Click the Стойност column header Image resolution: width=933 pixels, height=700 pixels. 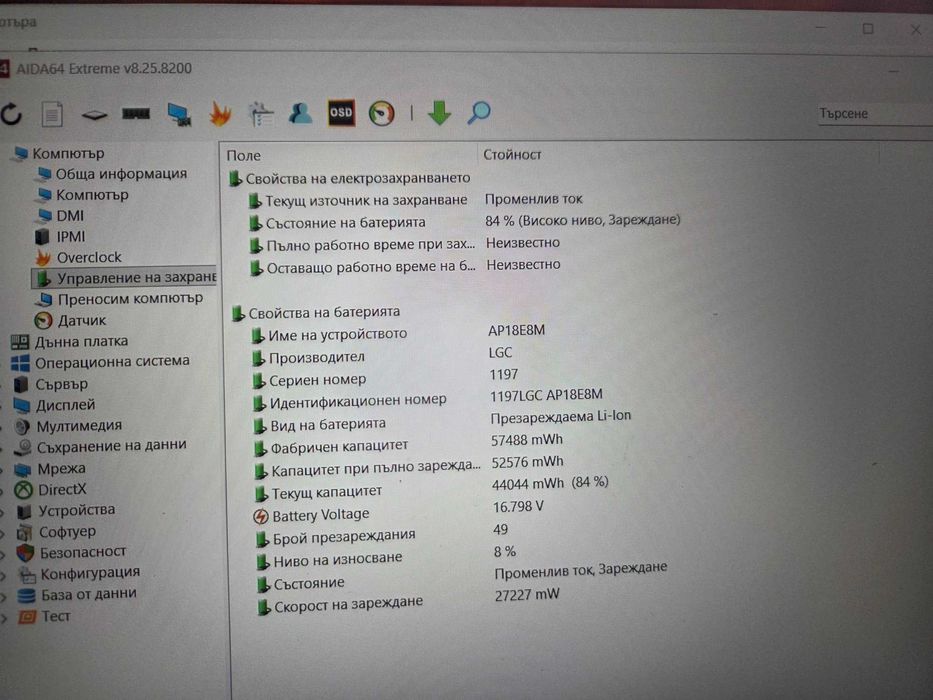(512, 155)
